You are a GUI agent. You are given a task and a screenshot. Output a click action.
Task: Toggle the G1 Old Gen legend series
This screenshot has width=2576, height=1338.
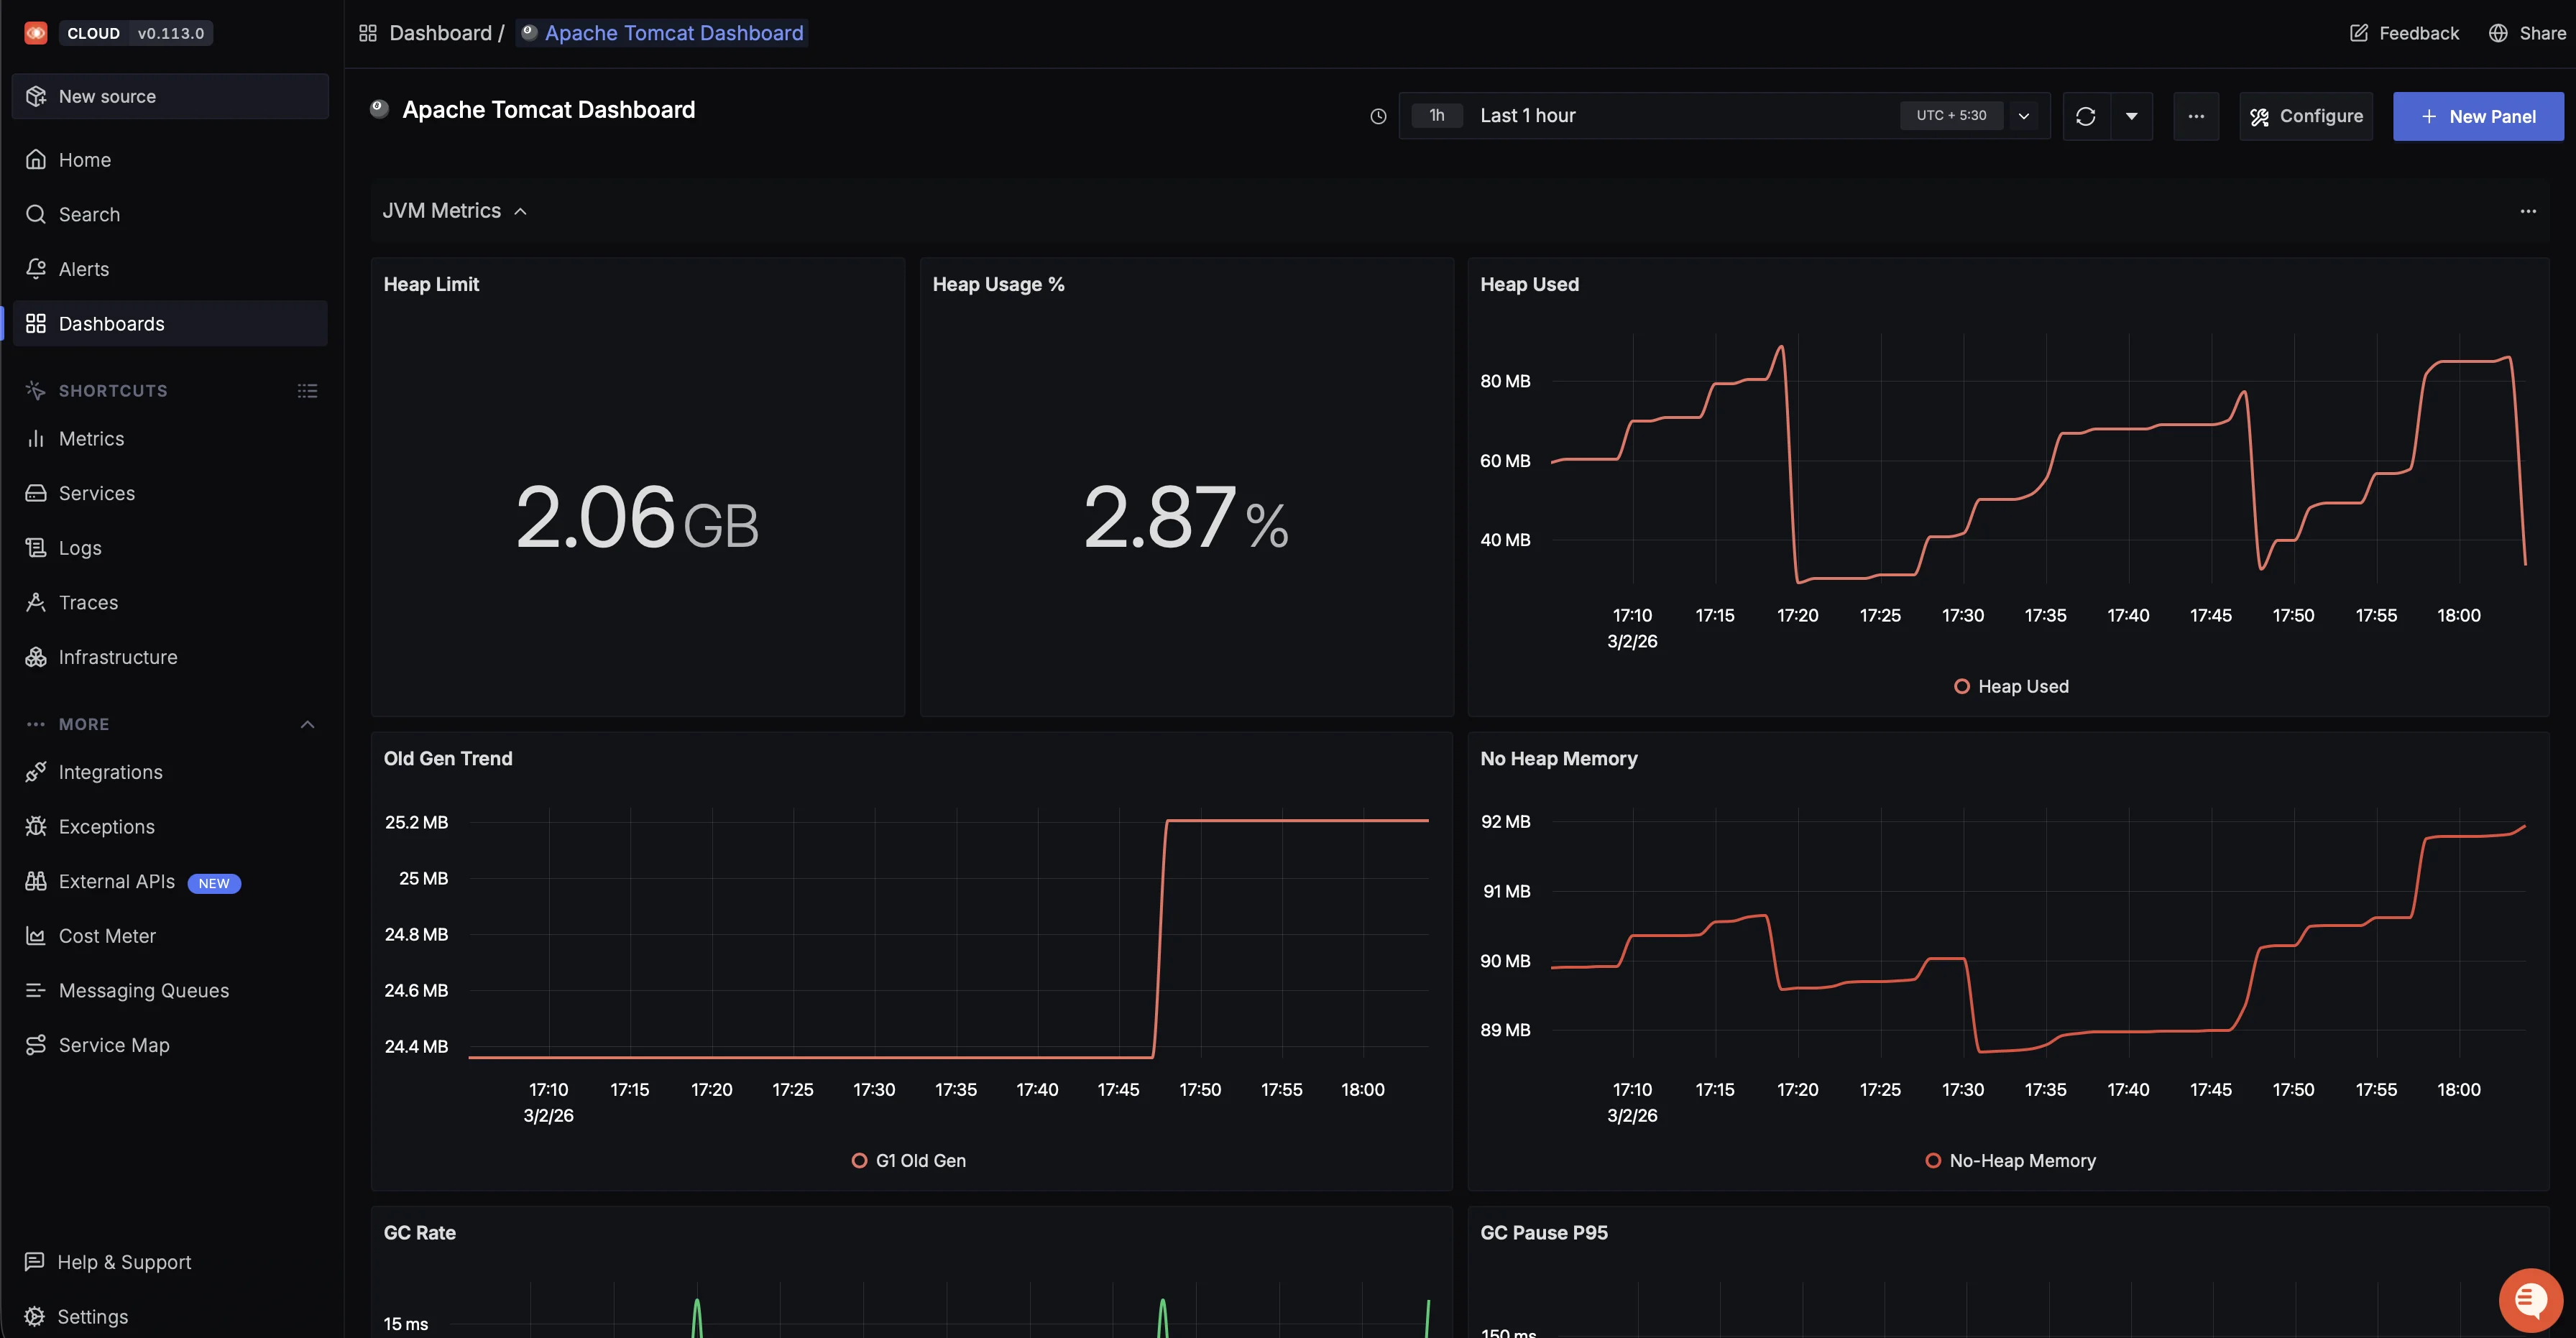point(920,1160)
